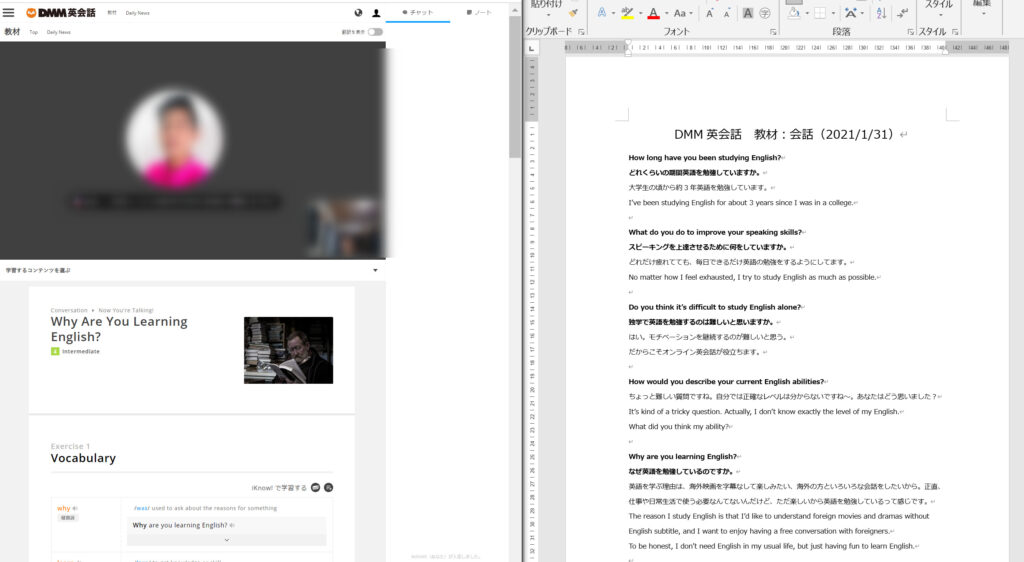Open text effects dropdown arrow
Viewport: 1024px width, 562px height.
[613, 14]
